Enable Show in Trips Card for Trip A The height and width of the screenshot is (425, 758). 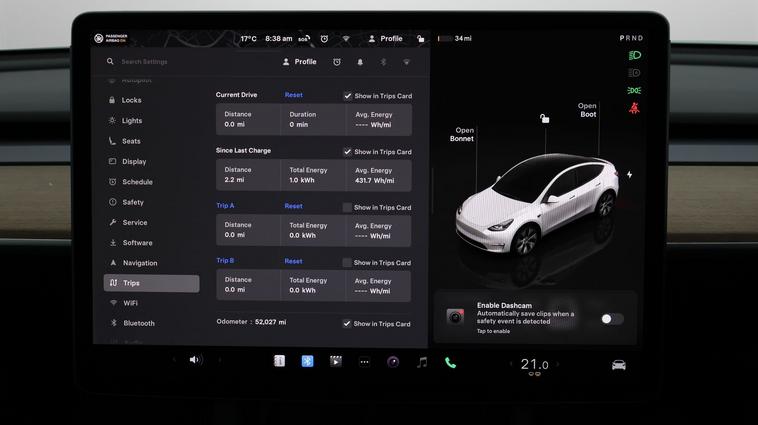[x=347, y=207]
